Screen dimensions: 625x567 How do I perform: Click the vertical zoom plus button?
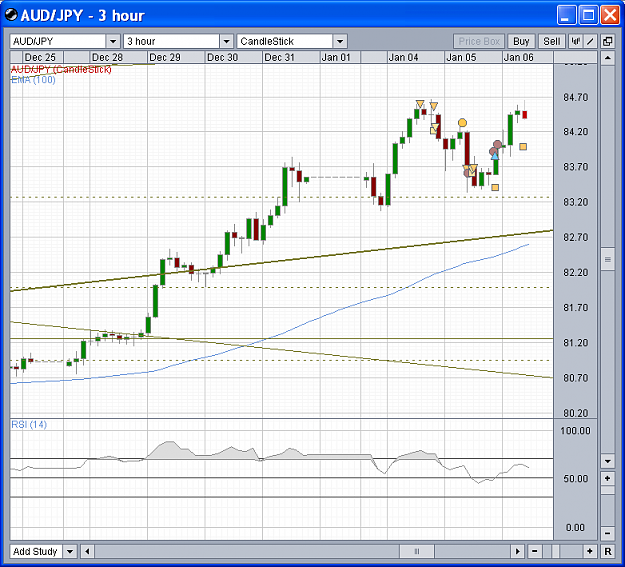click(607, 478)
